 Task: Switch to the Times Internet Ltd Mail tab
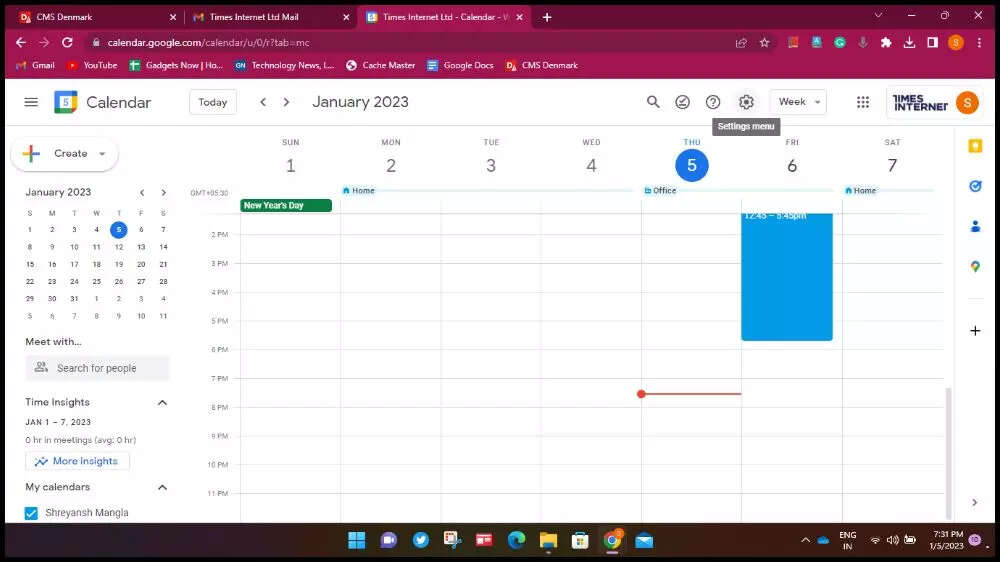[x=268, y=17]
